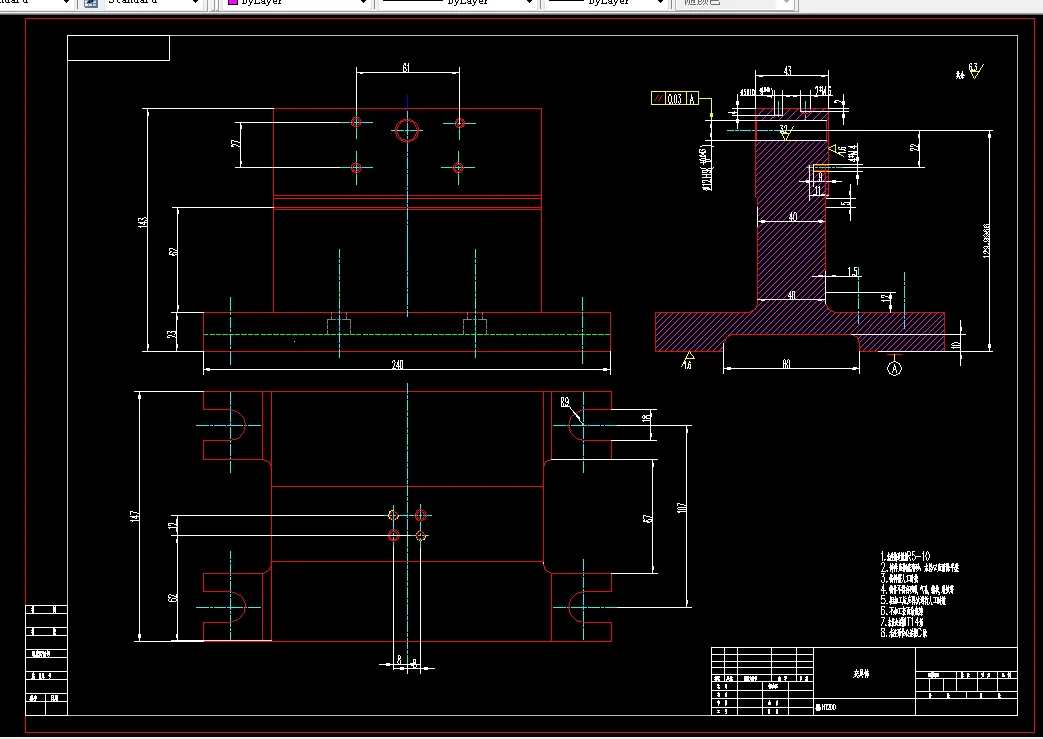Select the 80 recess width dimension
Screen dimensions: 1043x739
787,364
